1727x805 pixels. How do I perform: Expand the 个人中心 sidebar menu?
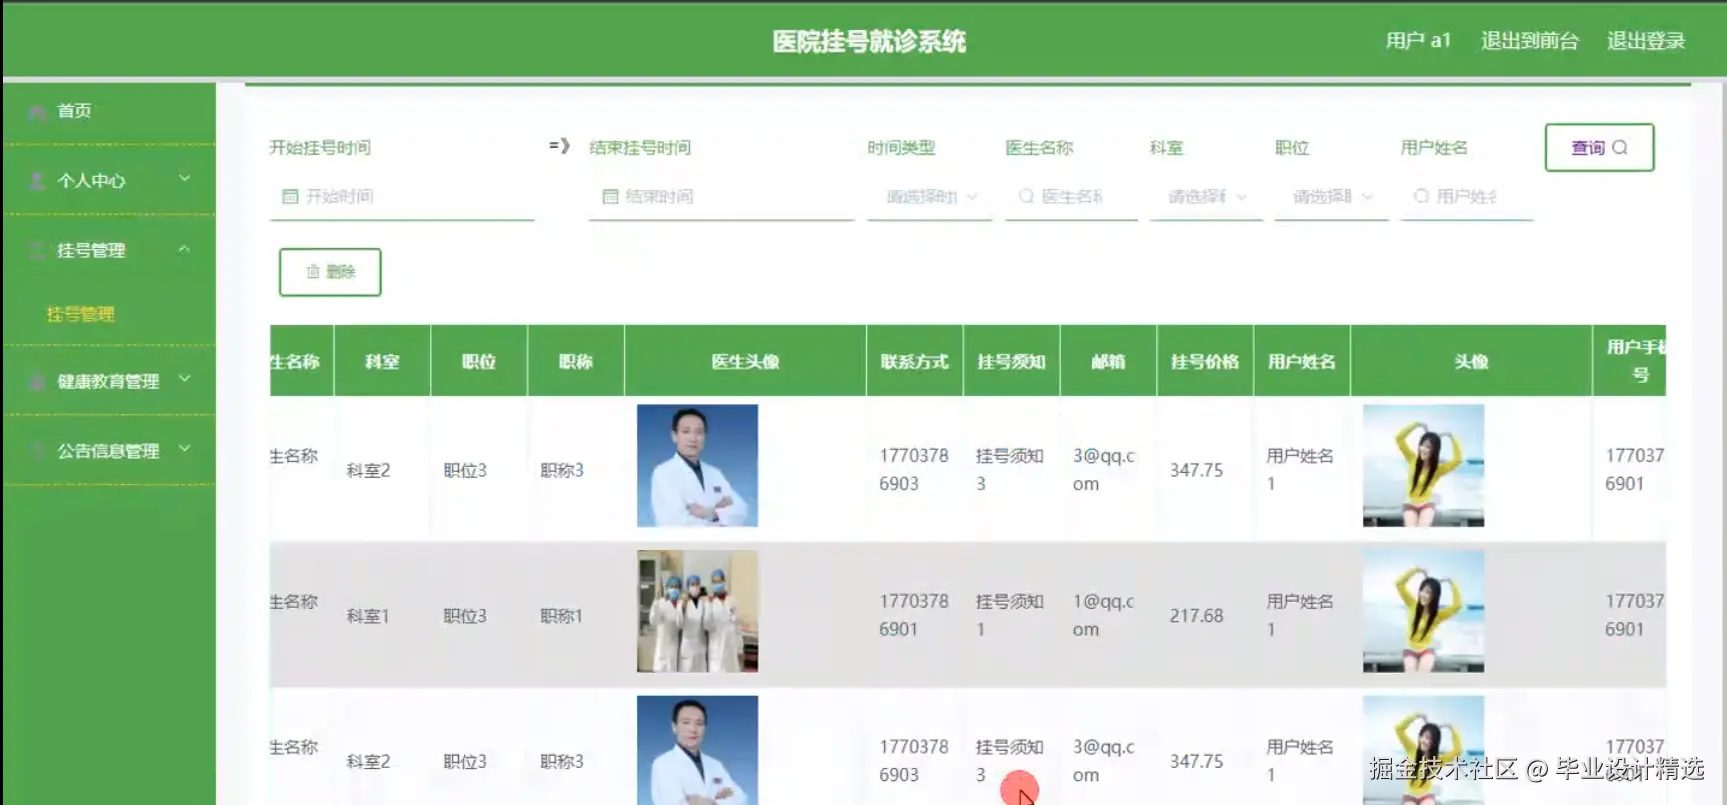108,180
